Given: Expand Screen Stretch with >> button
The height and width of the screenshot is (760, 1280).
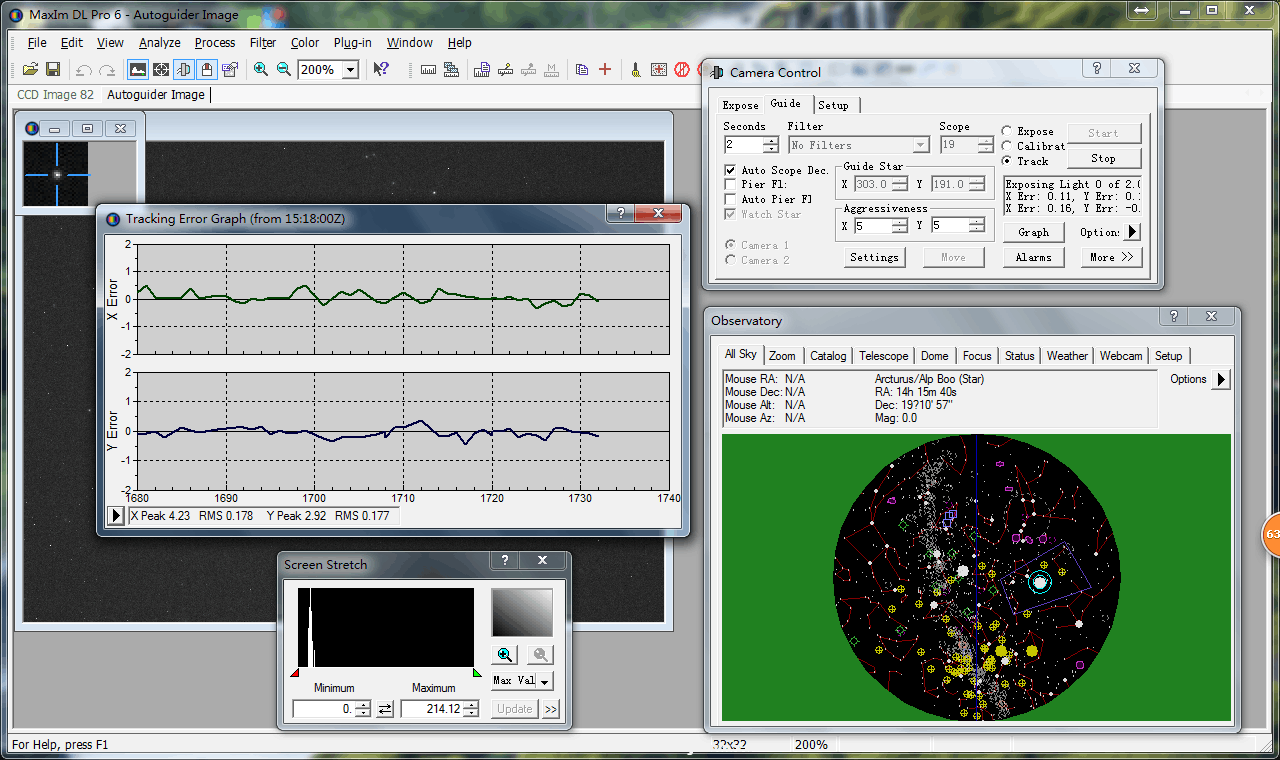Looking at the screenshot, I should [551, 709].
